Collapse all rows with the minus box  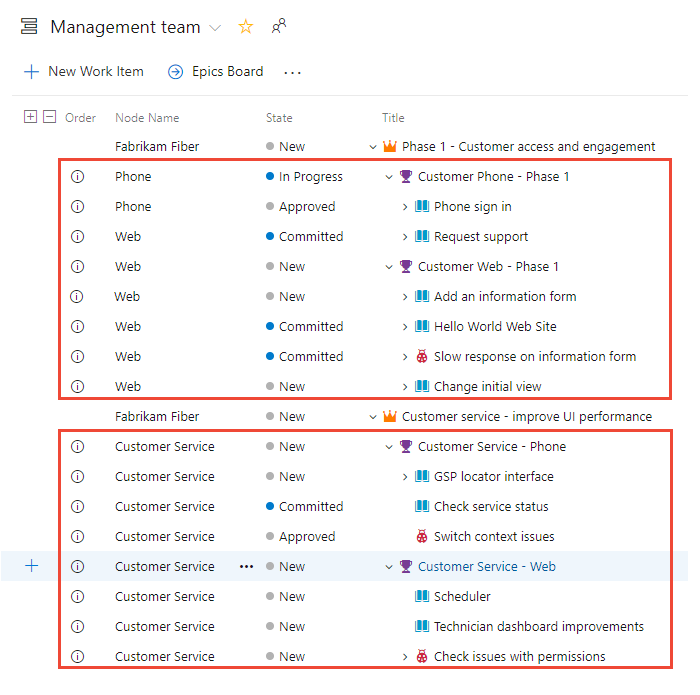(49, 117)
